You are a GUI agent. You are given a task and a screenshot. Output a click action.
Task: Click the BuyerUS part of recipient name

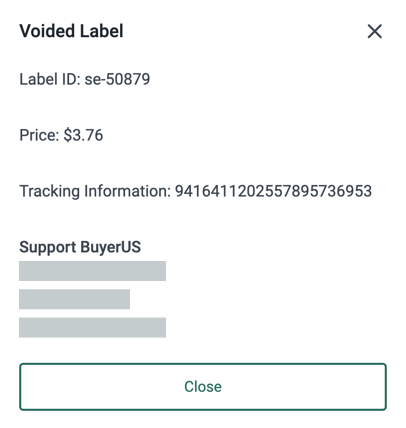tap(111, 247)
